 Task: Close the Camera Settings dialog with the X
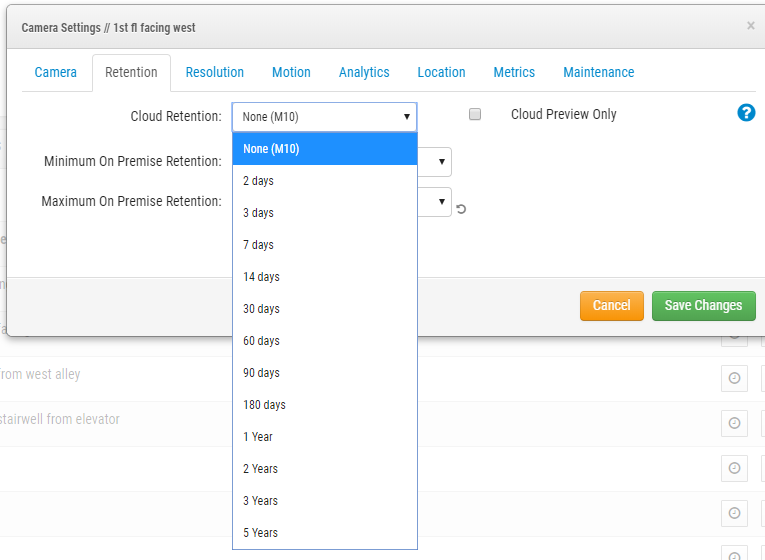tap(751, 26)
